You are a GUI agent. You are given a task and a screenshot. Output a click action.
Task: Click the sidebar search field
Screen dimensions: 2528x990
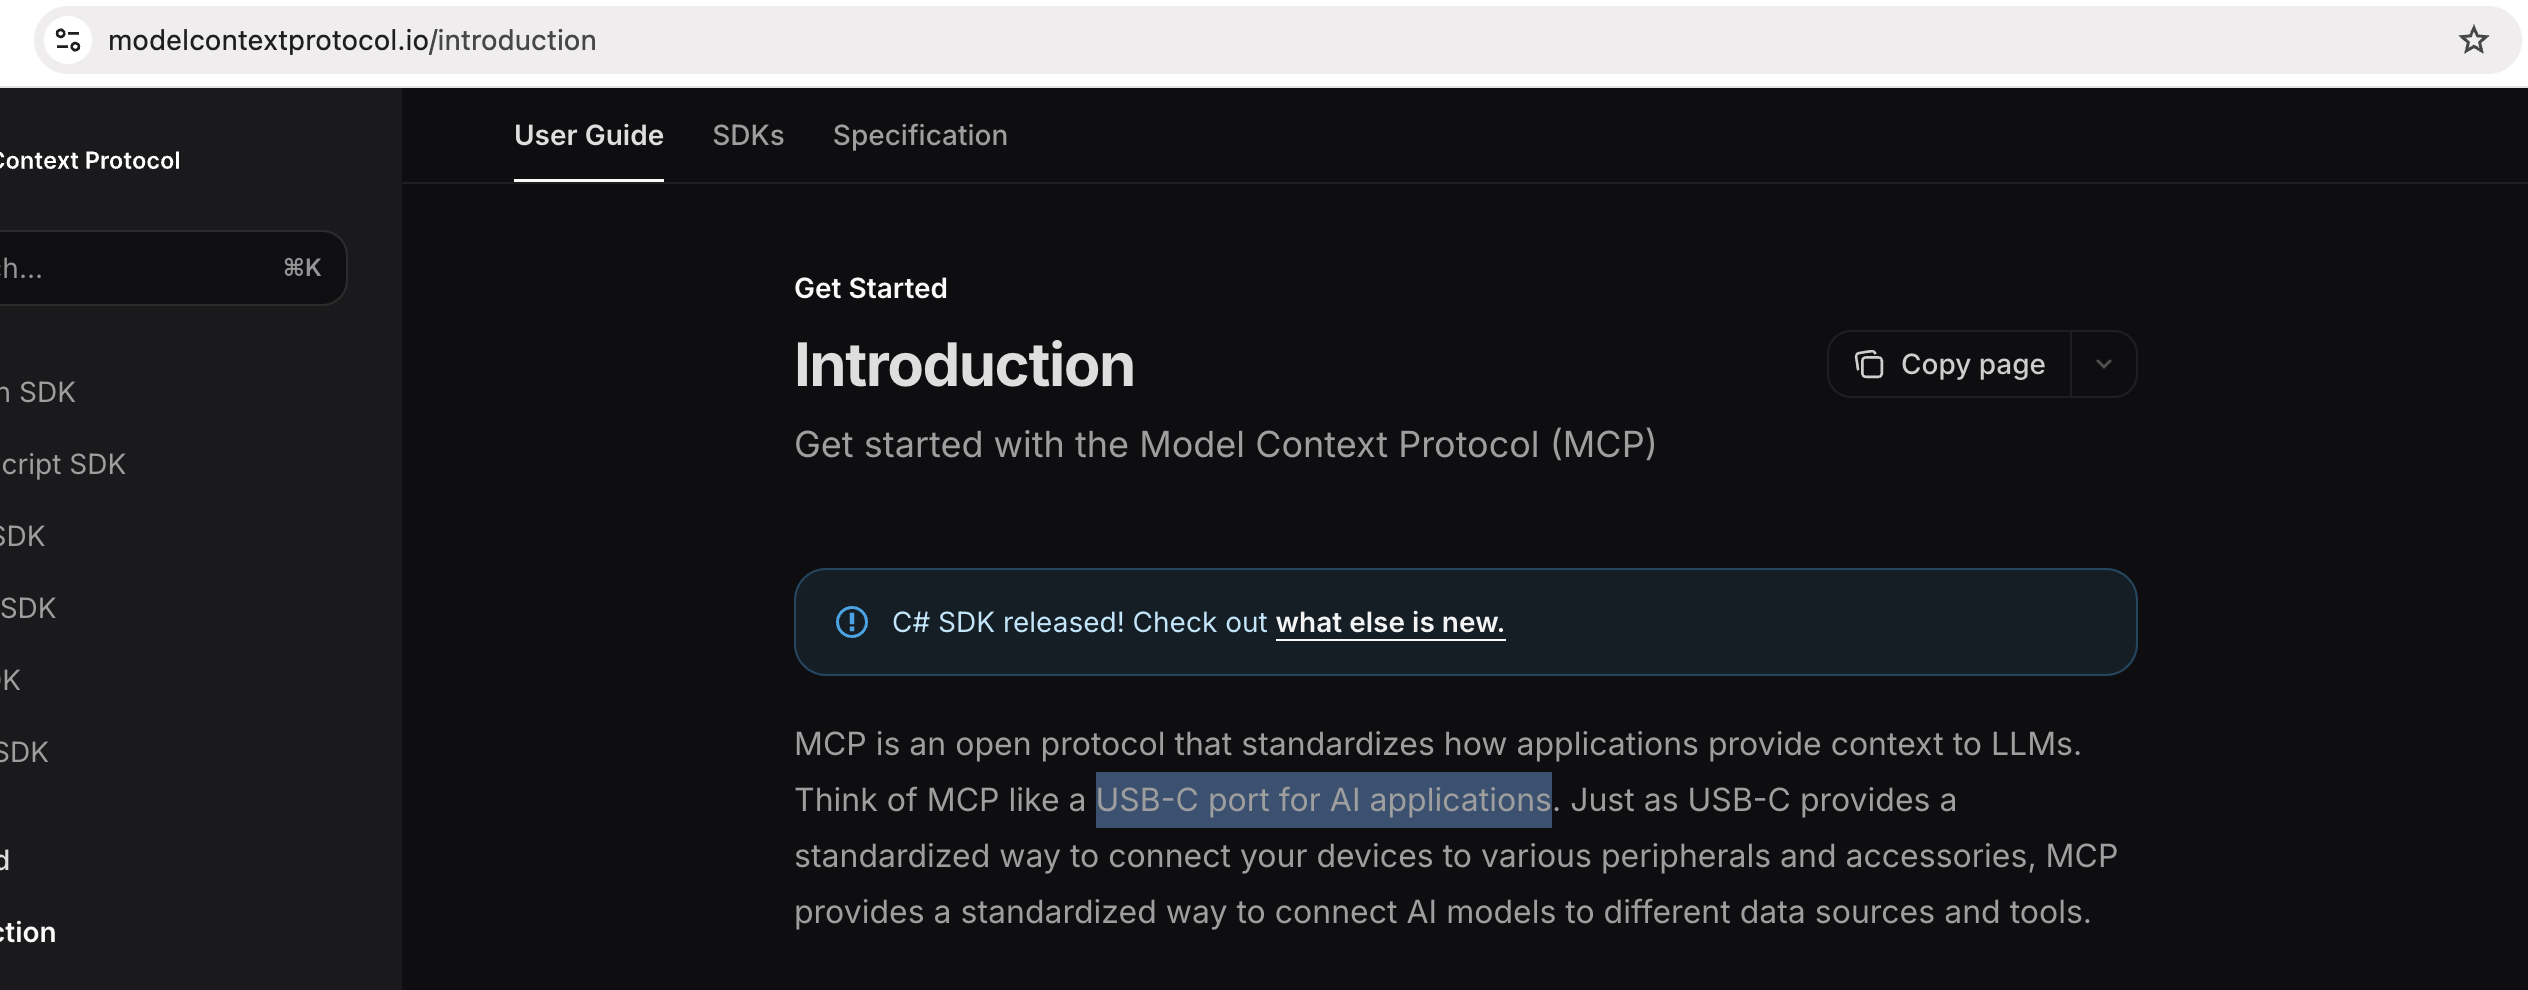tap(172, 268)
